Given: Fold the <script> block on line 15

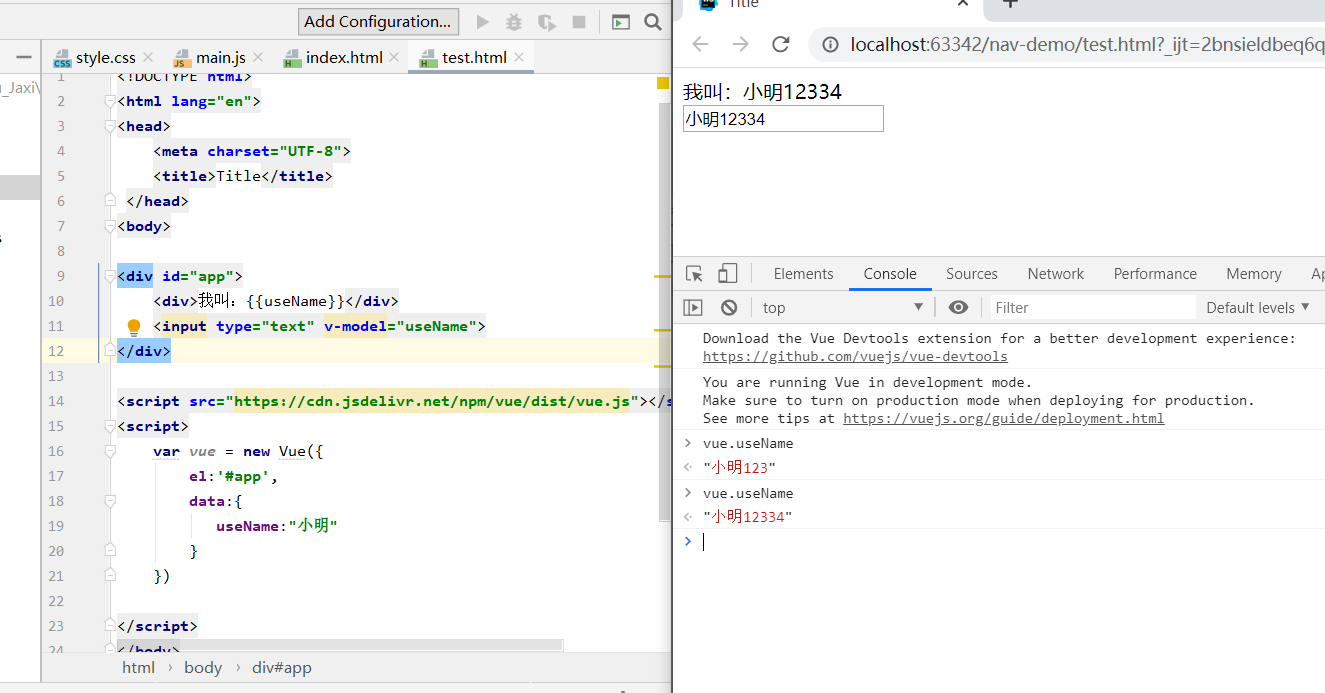Looking at the screenshot, I should click(x=110, y=426).
